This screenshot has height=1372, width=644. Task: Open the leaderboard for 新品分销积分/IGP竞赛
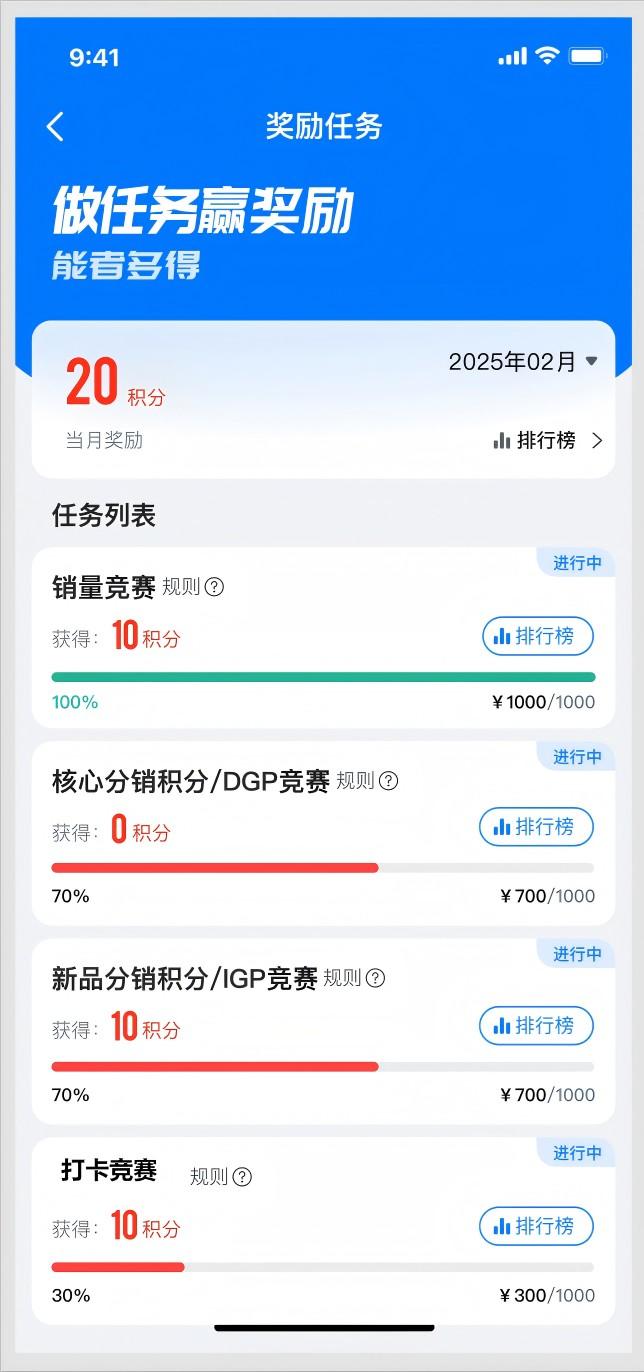pos(536,1026)
